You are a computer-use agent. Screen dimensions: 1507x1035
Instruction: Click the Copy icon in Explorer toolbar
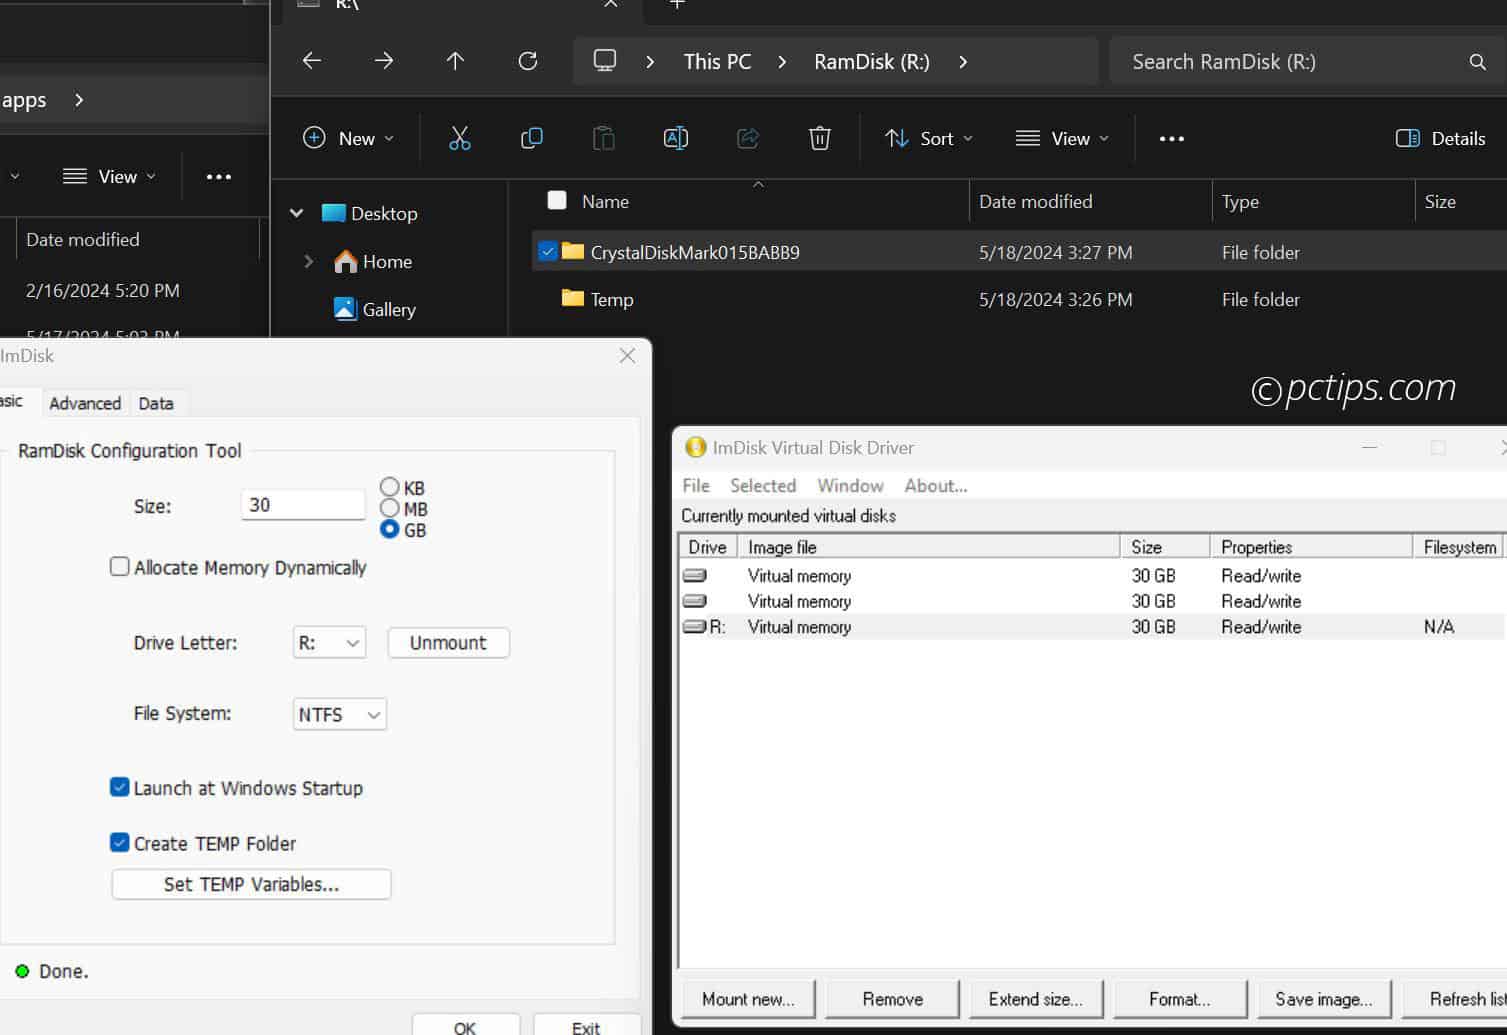[531, 139]
